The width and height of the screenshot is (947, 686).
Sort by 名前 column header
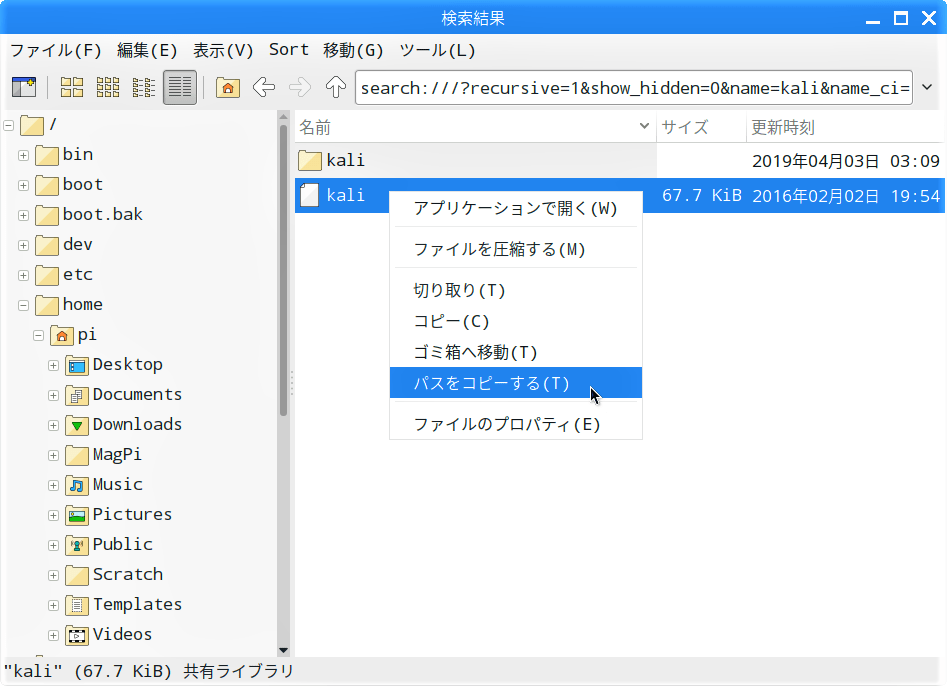pos(475,127)
